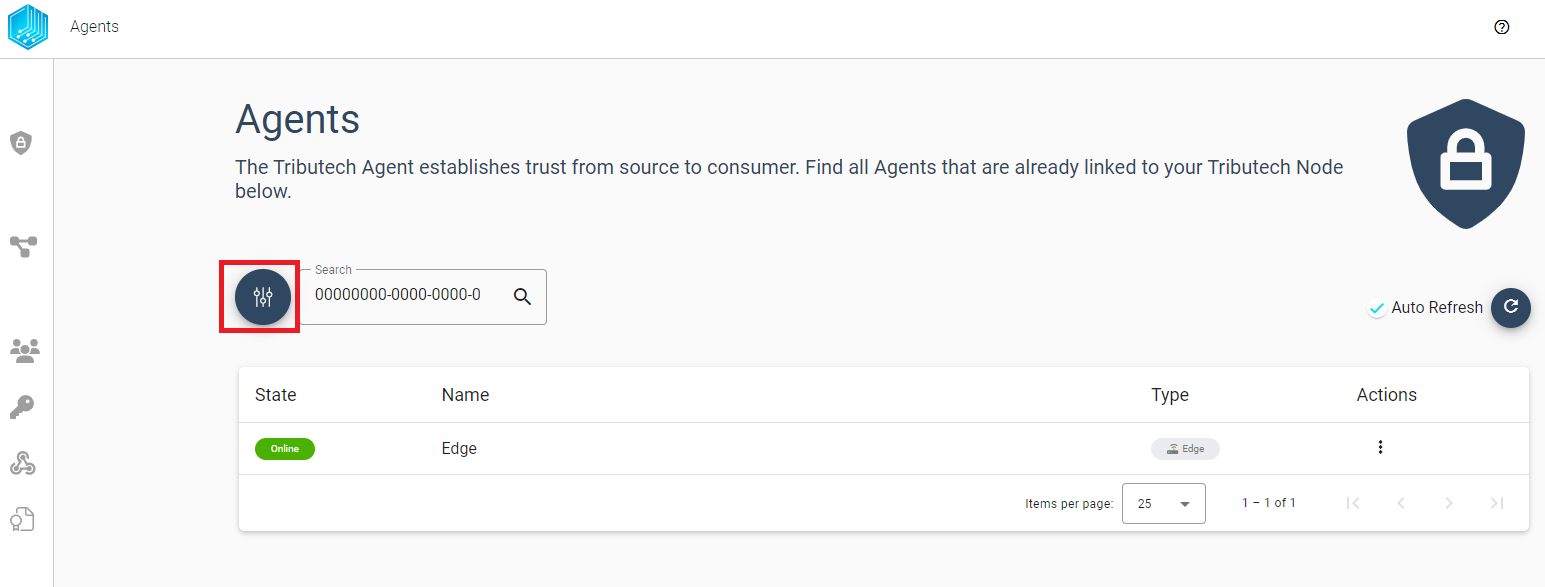Image resolution: width=1545 pixels, height=587 pixels.
Task: Click the Online state badge
Action: 285,449
